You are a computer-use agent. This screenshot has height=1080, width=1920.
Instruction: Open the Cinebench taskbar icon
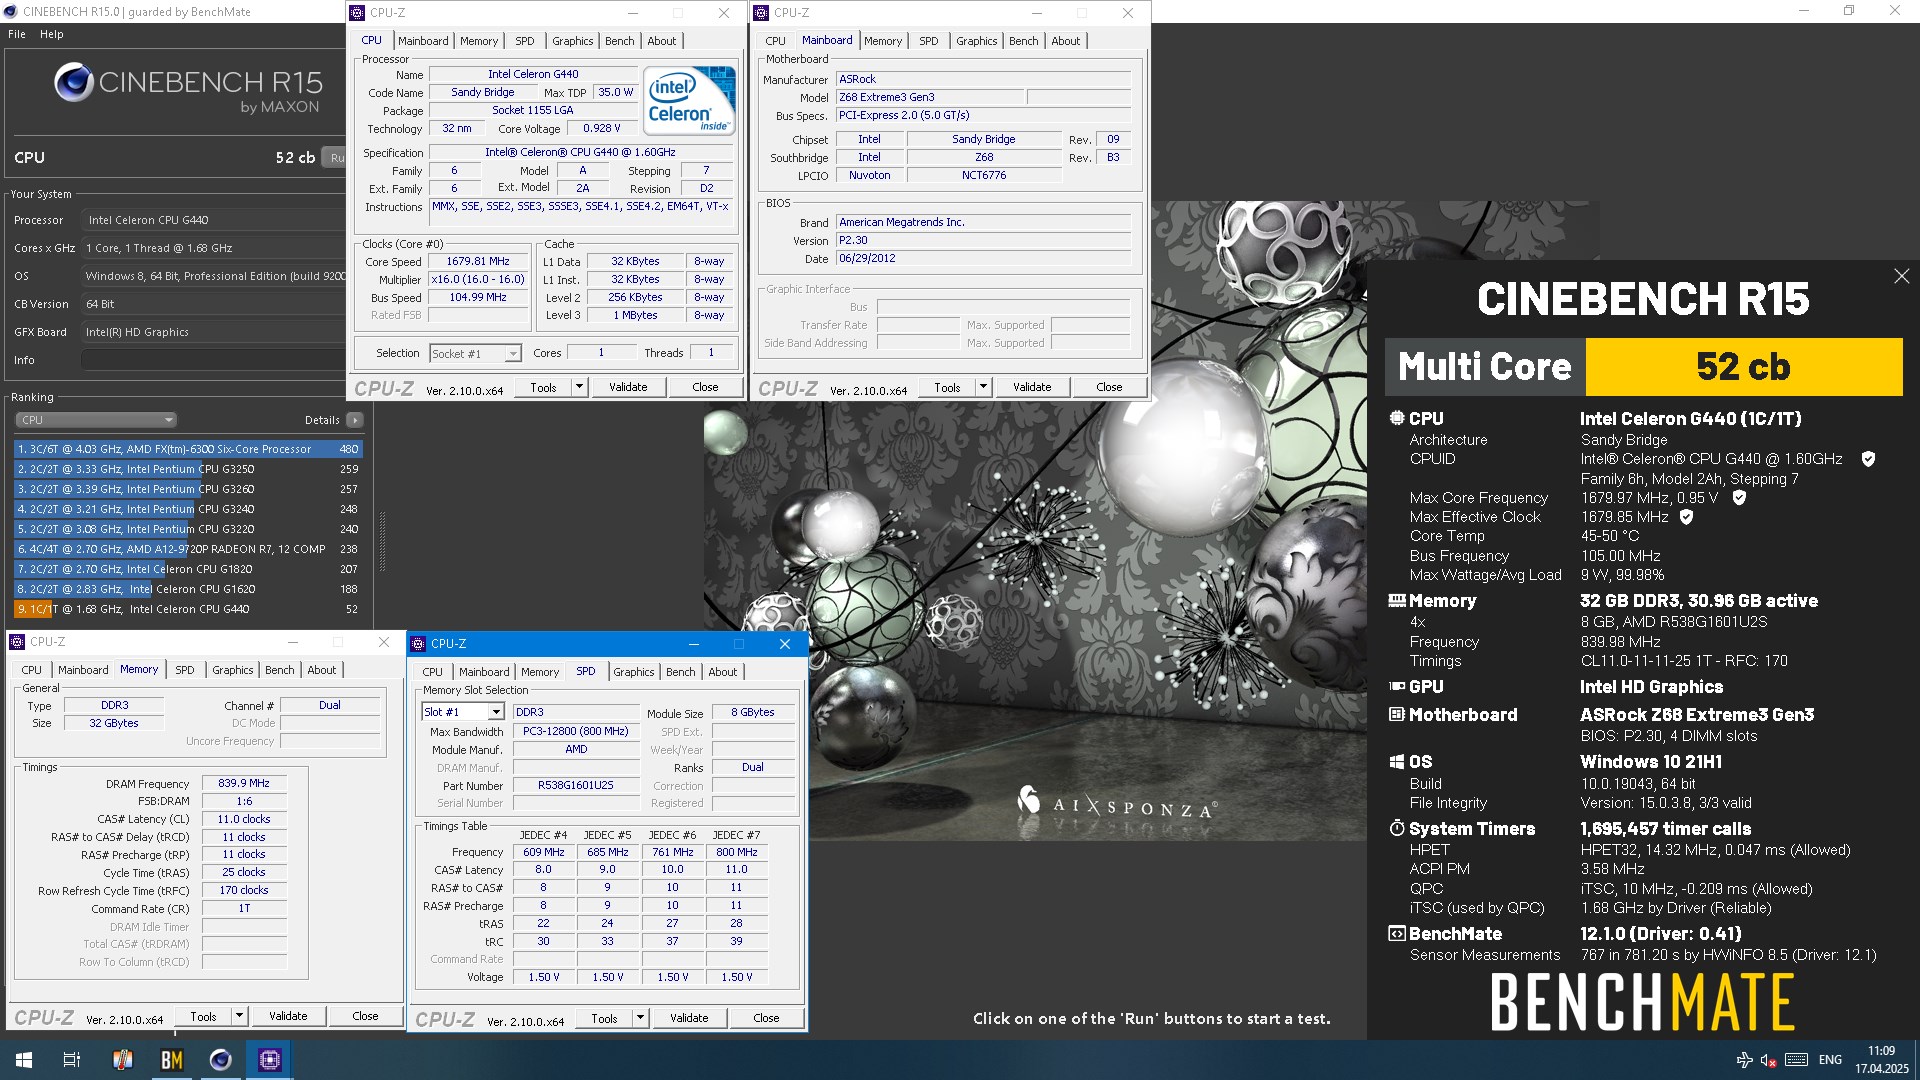tap(221, 1060)
